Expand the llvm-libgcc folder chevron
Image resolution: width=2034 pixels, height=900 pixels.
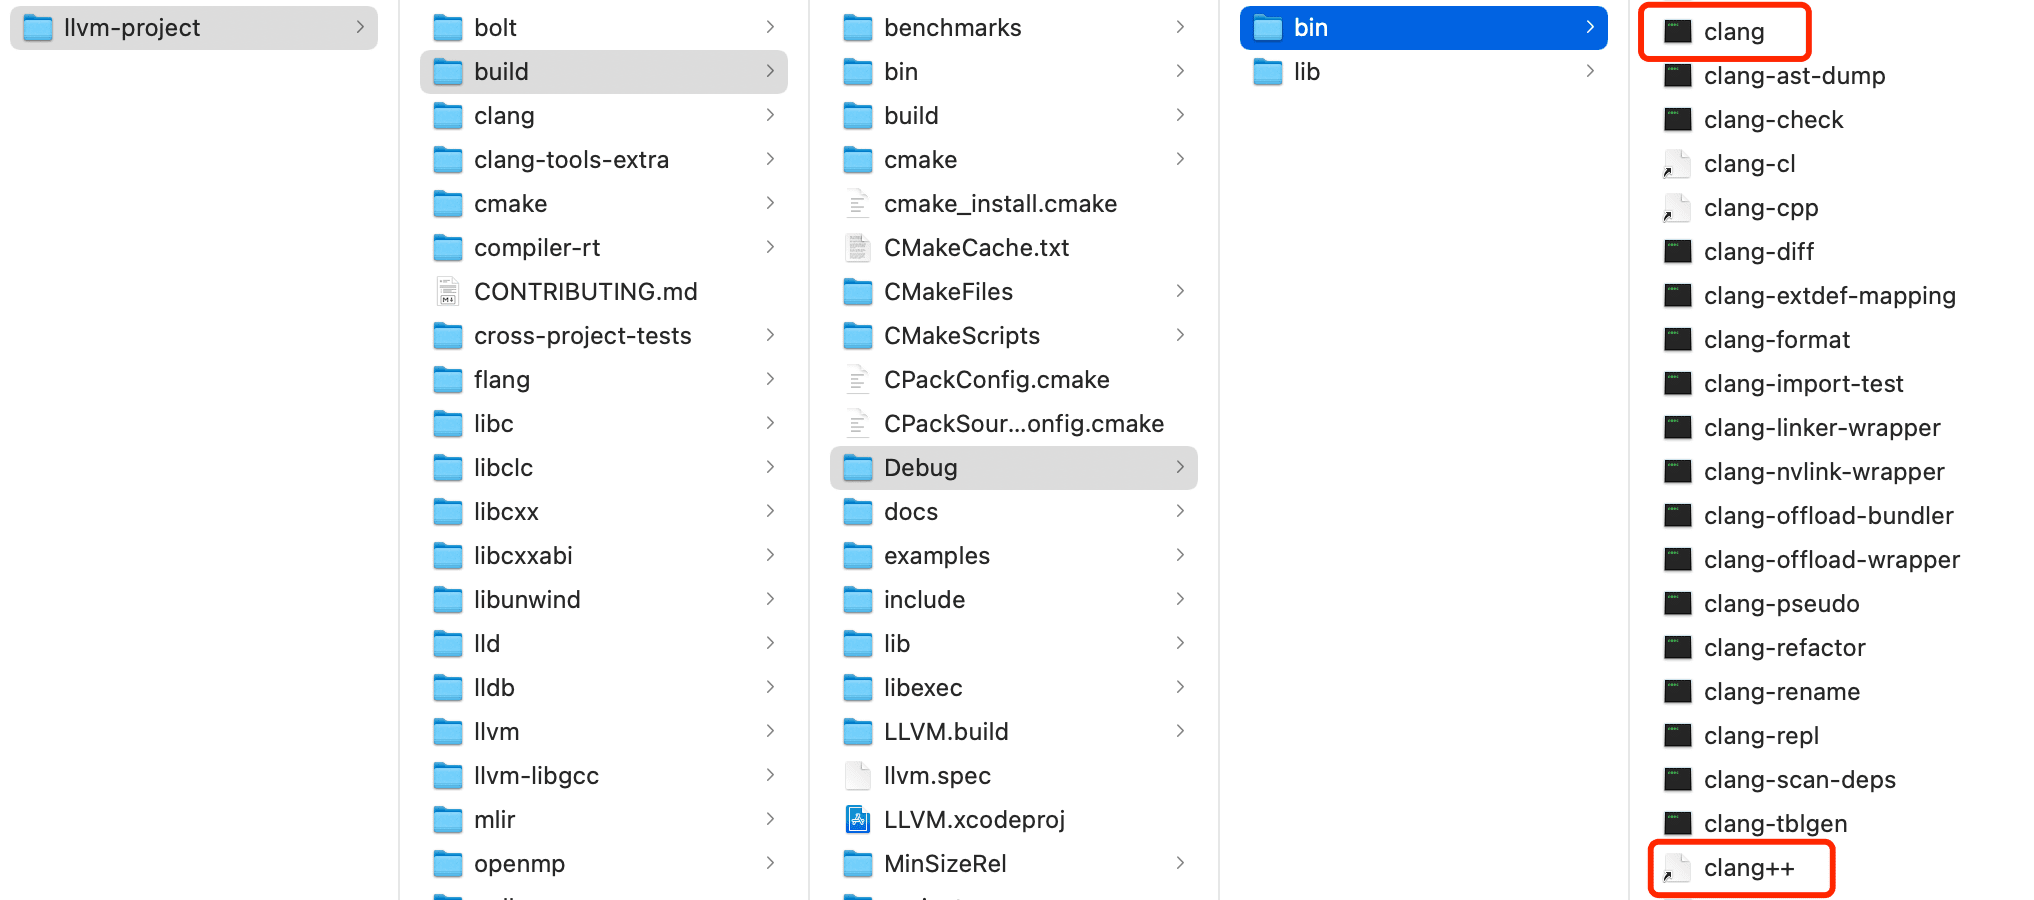coord(770,776)
